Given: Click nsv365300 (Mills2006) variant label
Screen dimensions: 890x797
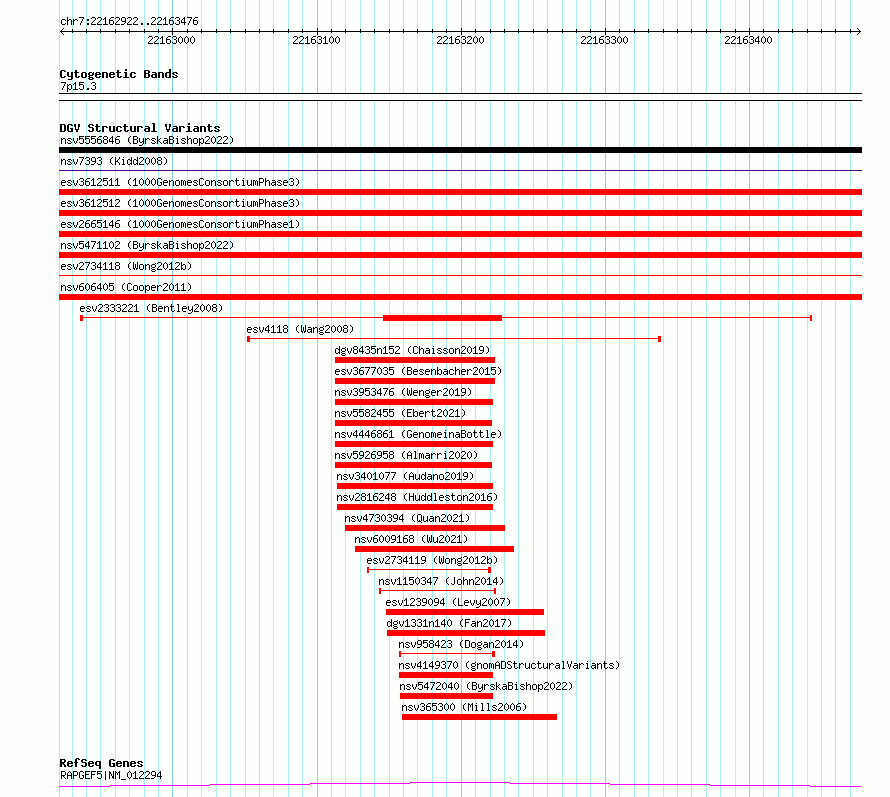Looking at the screenshot, I should pos(464,707).
